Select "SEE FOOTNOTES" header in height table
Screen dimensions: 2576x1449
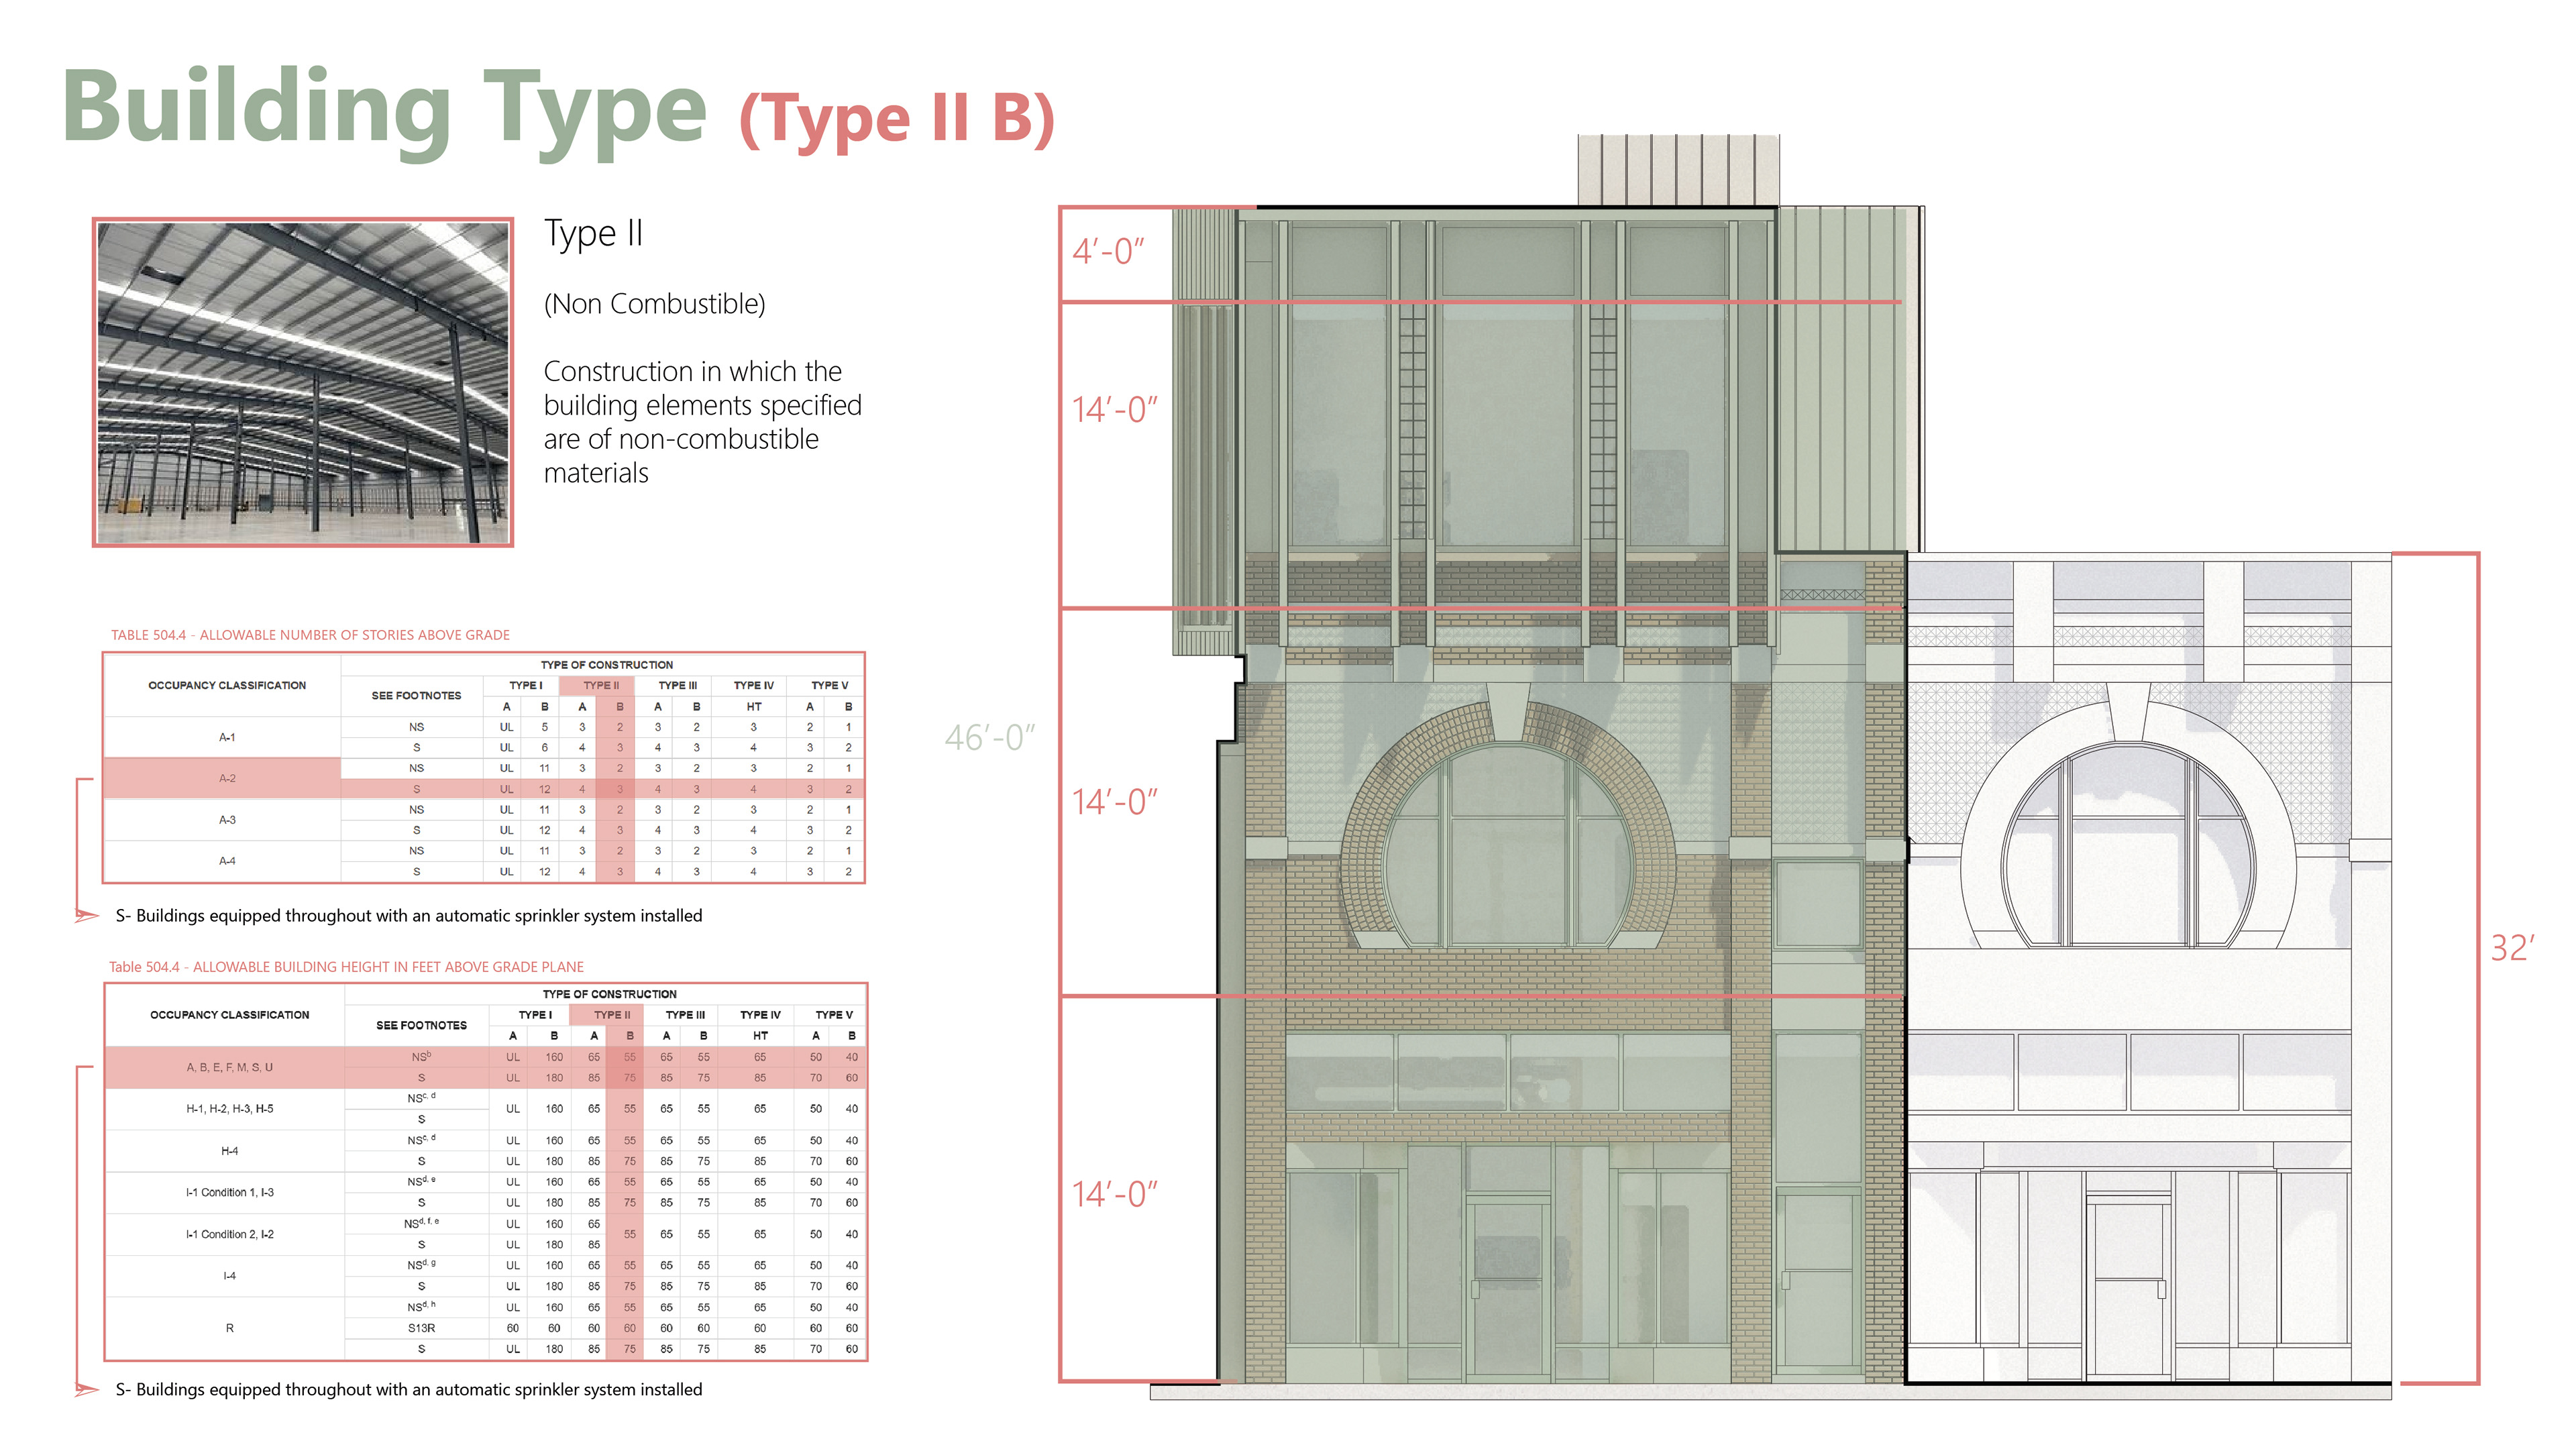[421, 1026]
